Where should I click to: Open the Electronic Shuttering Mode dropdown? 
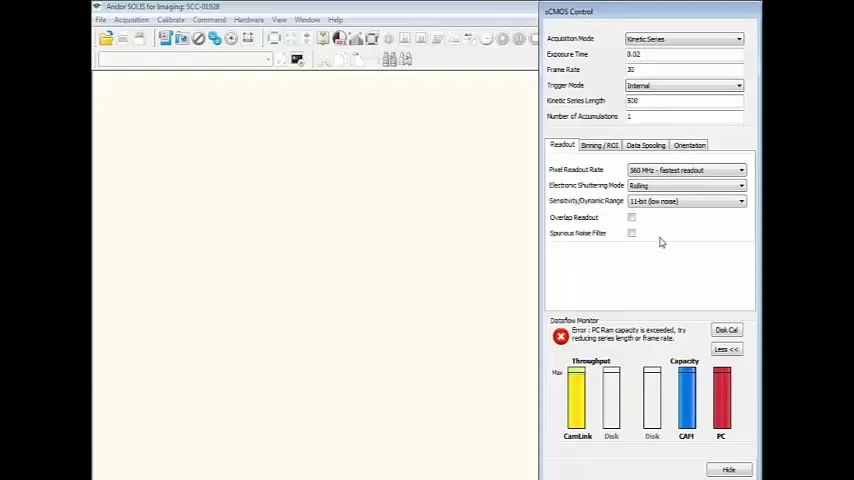click(x=687, y=186)
